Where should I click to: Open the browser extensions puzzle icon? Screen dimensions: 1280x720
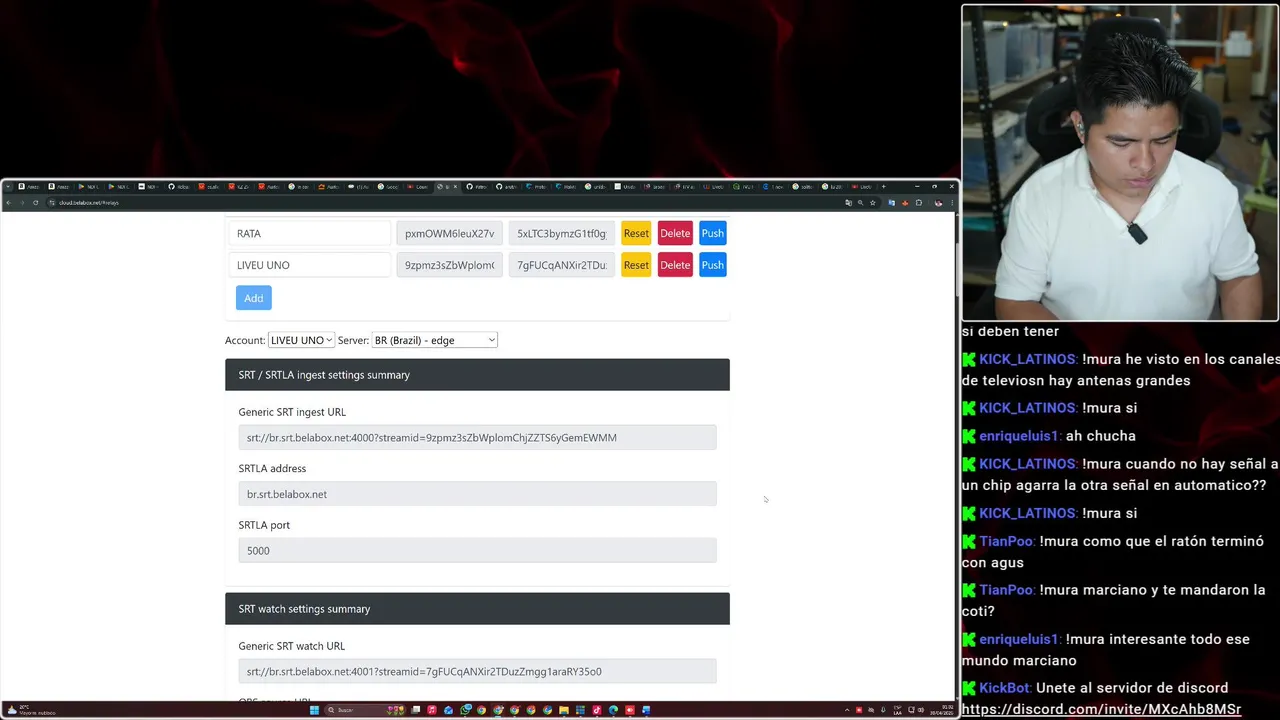[919, 203]
